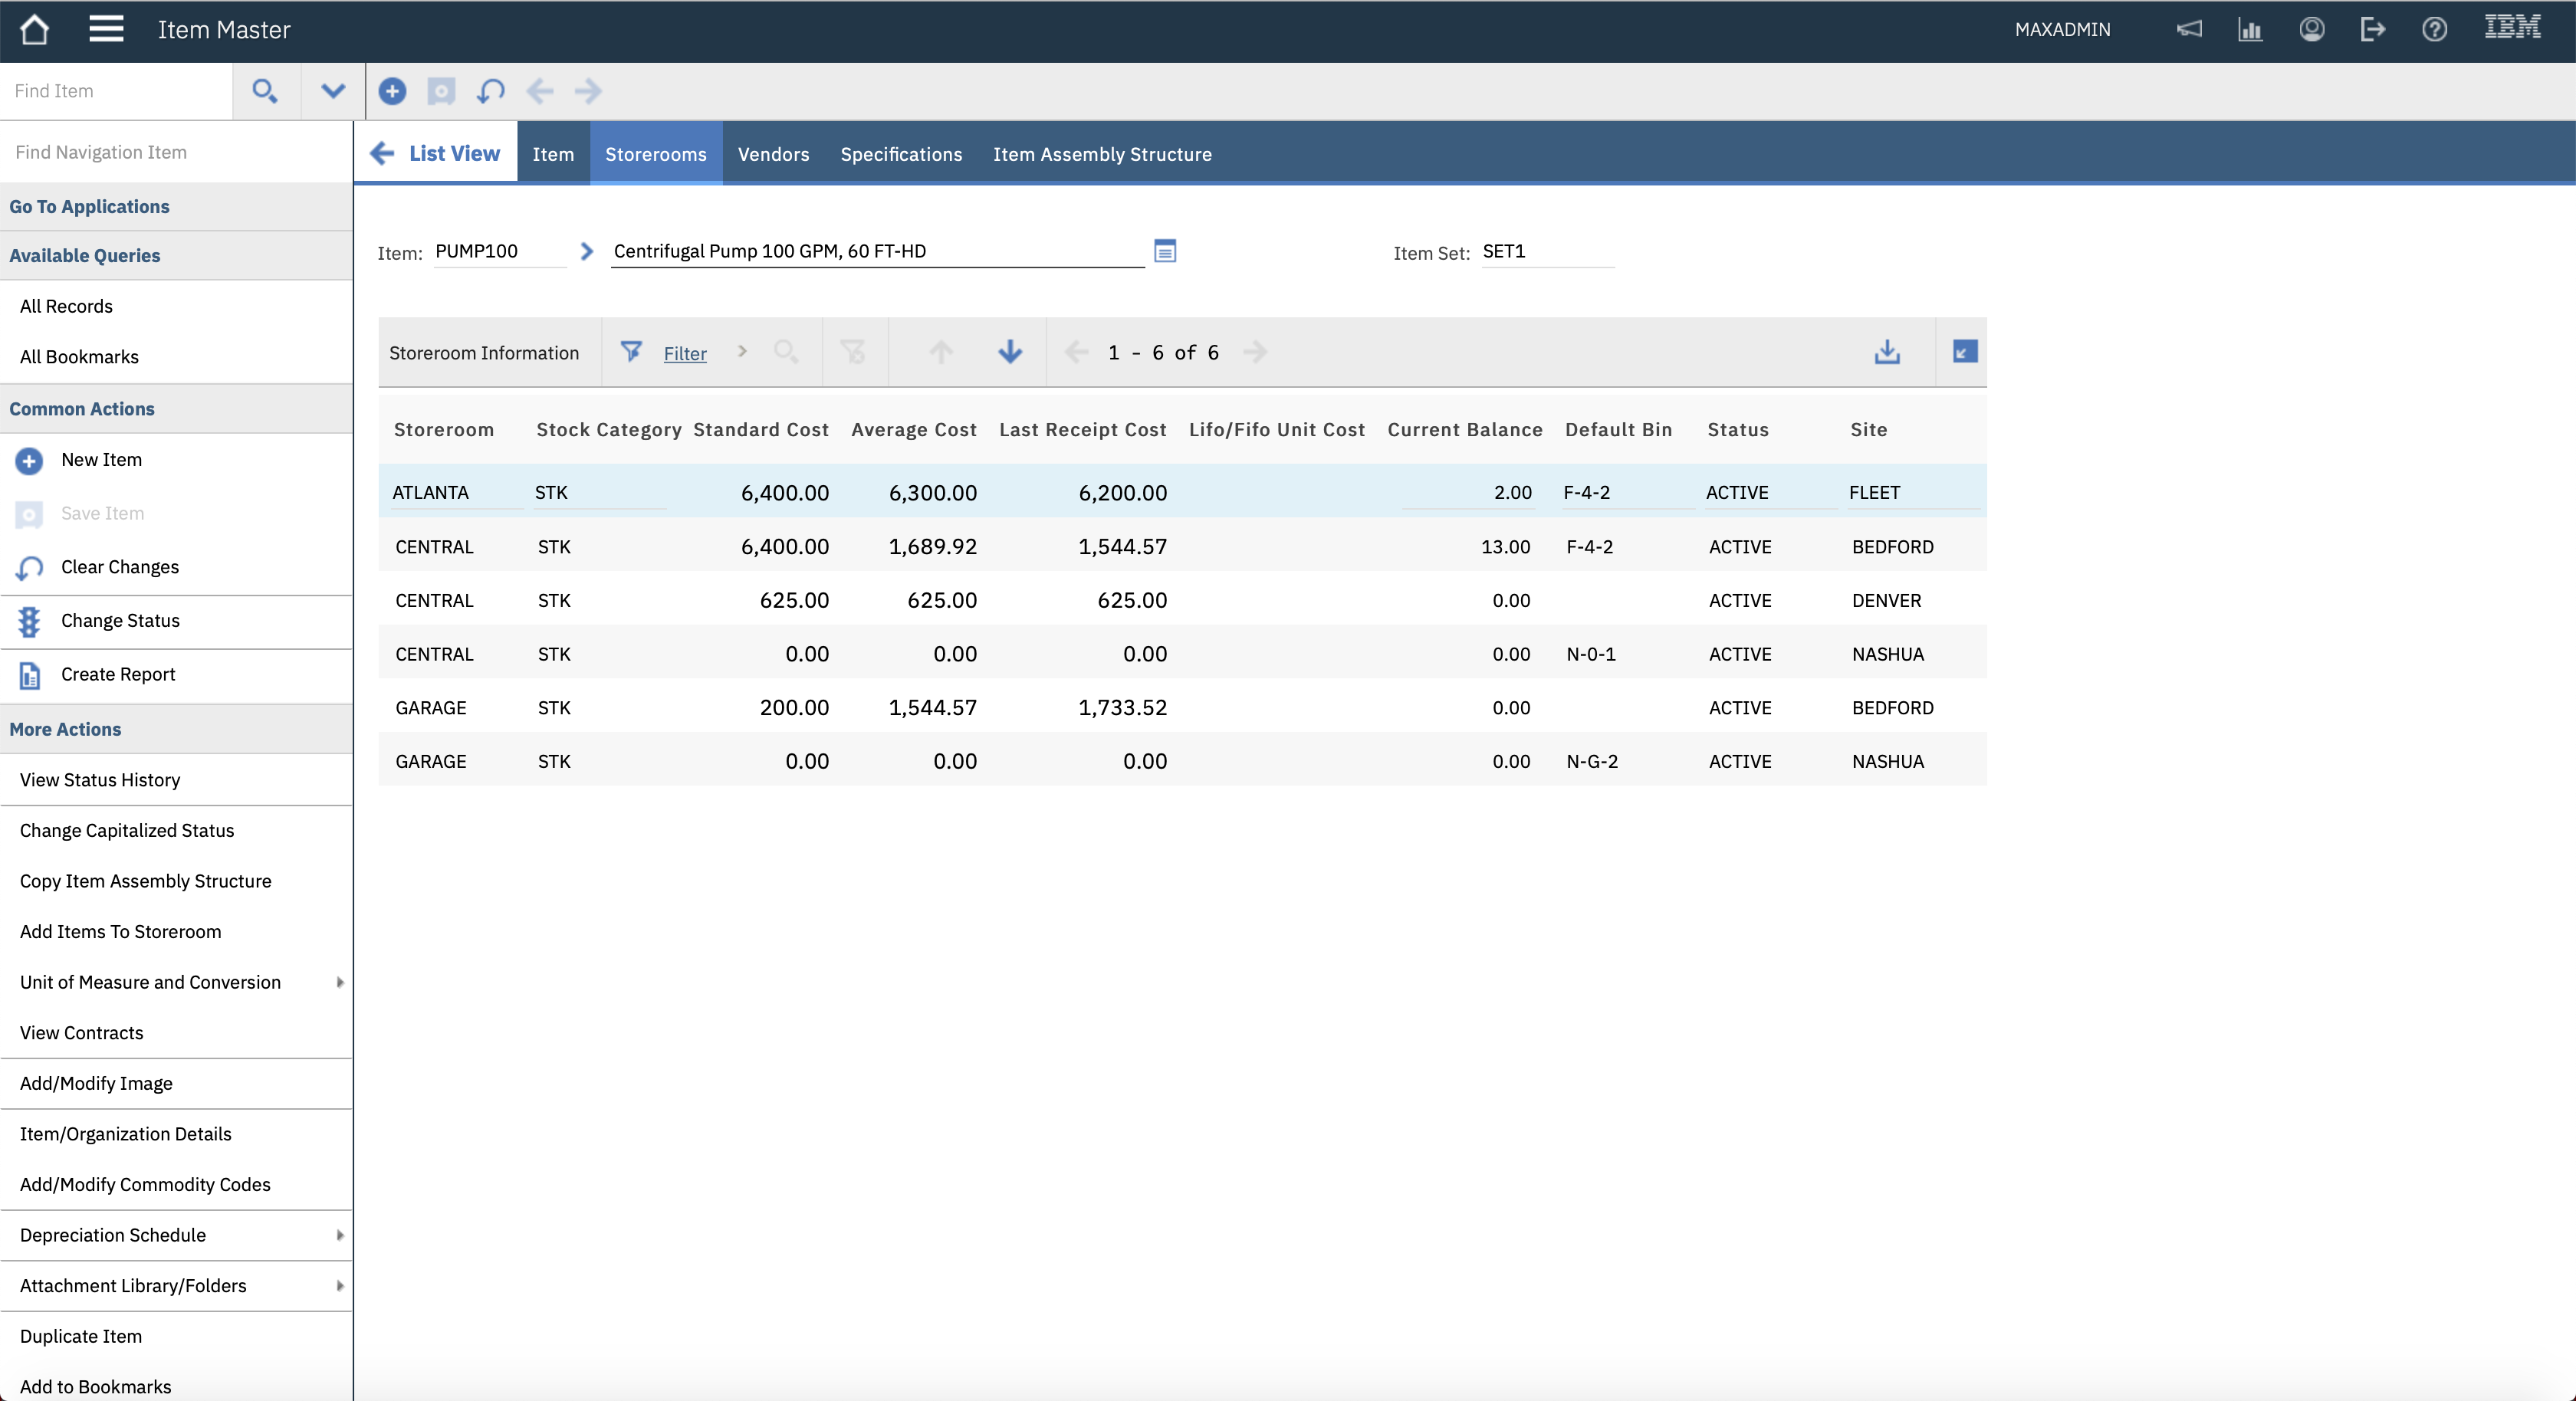
Task: Click the Long Description icon beside description
Action: coord(1165,251)
